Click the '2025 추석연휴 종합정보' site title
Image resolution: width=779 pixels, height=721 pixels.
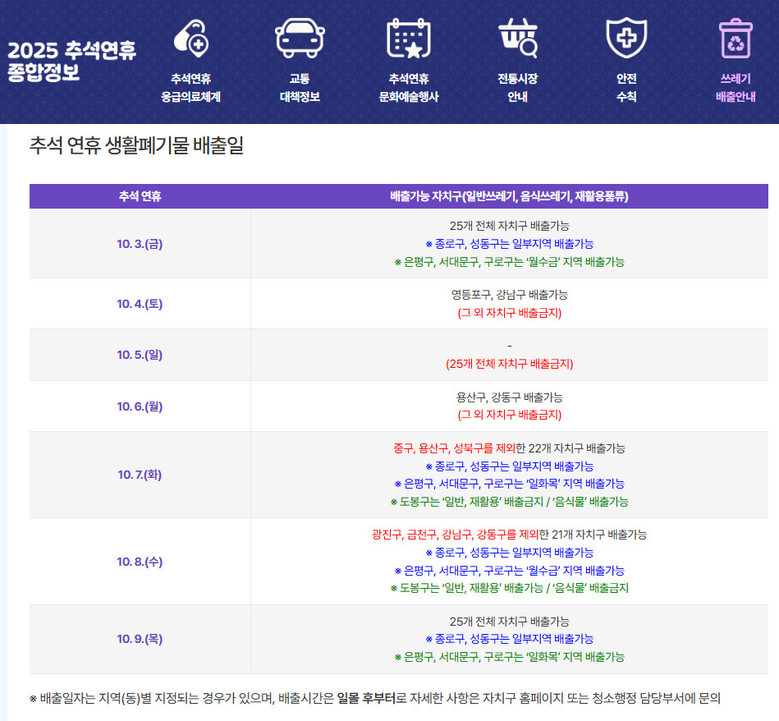coord(72,61)
